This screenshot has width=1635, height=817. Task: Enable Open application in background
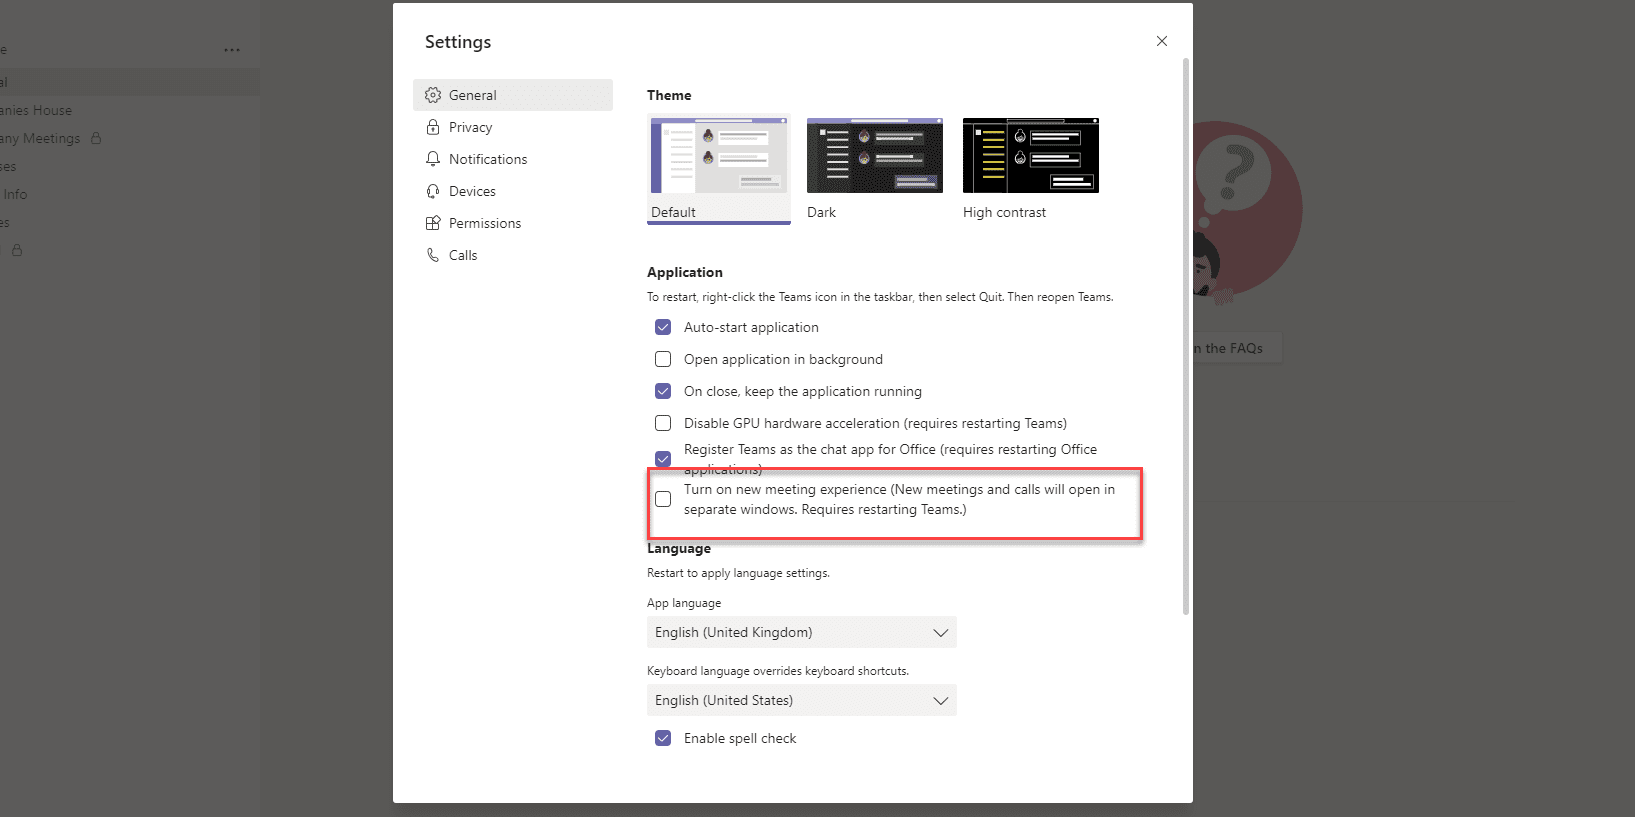coord(663,359)
